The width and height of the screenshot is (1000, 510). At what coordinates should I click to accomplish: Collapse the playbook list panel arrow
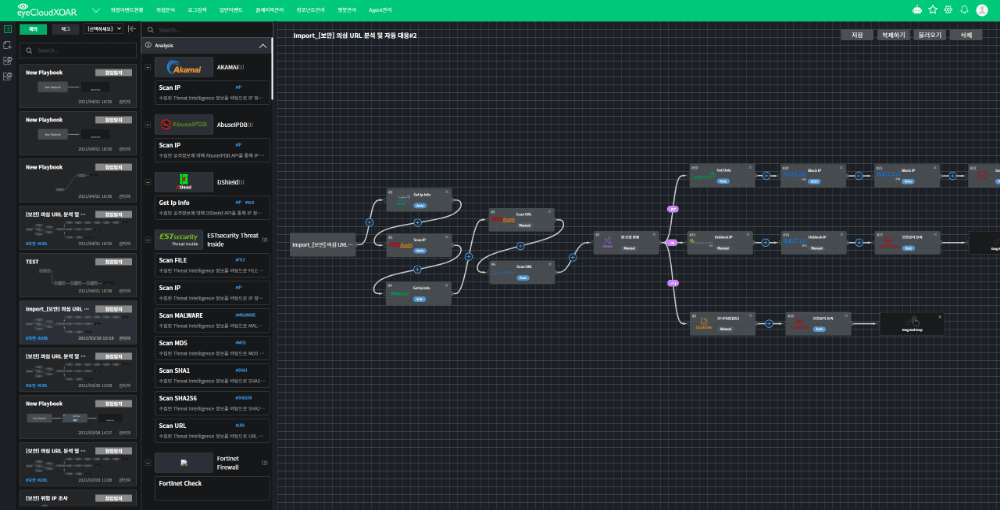(131, 29)
